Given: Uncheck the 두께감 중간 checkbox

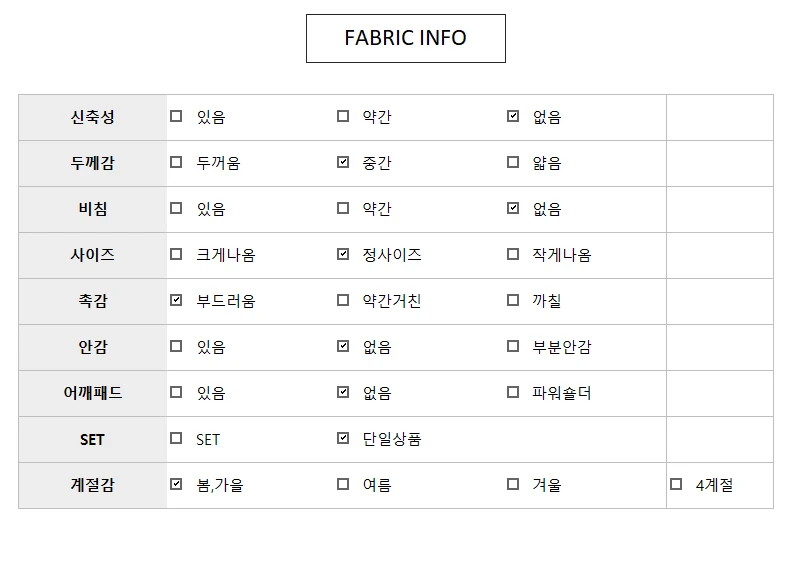Looking at the screenshot, I should [x=343, y=162].
